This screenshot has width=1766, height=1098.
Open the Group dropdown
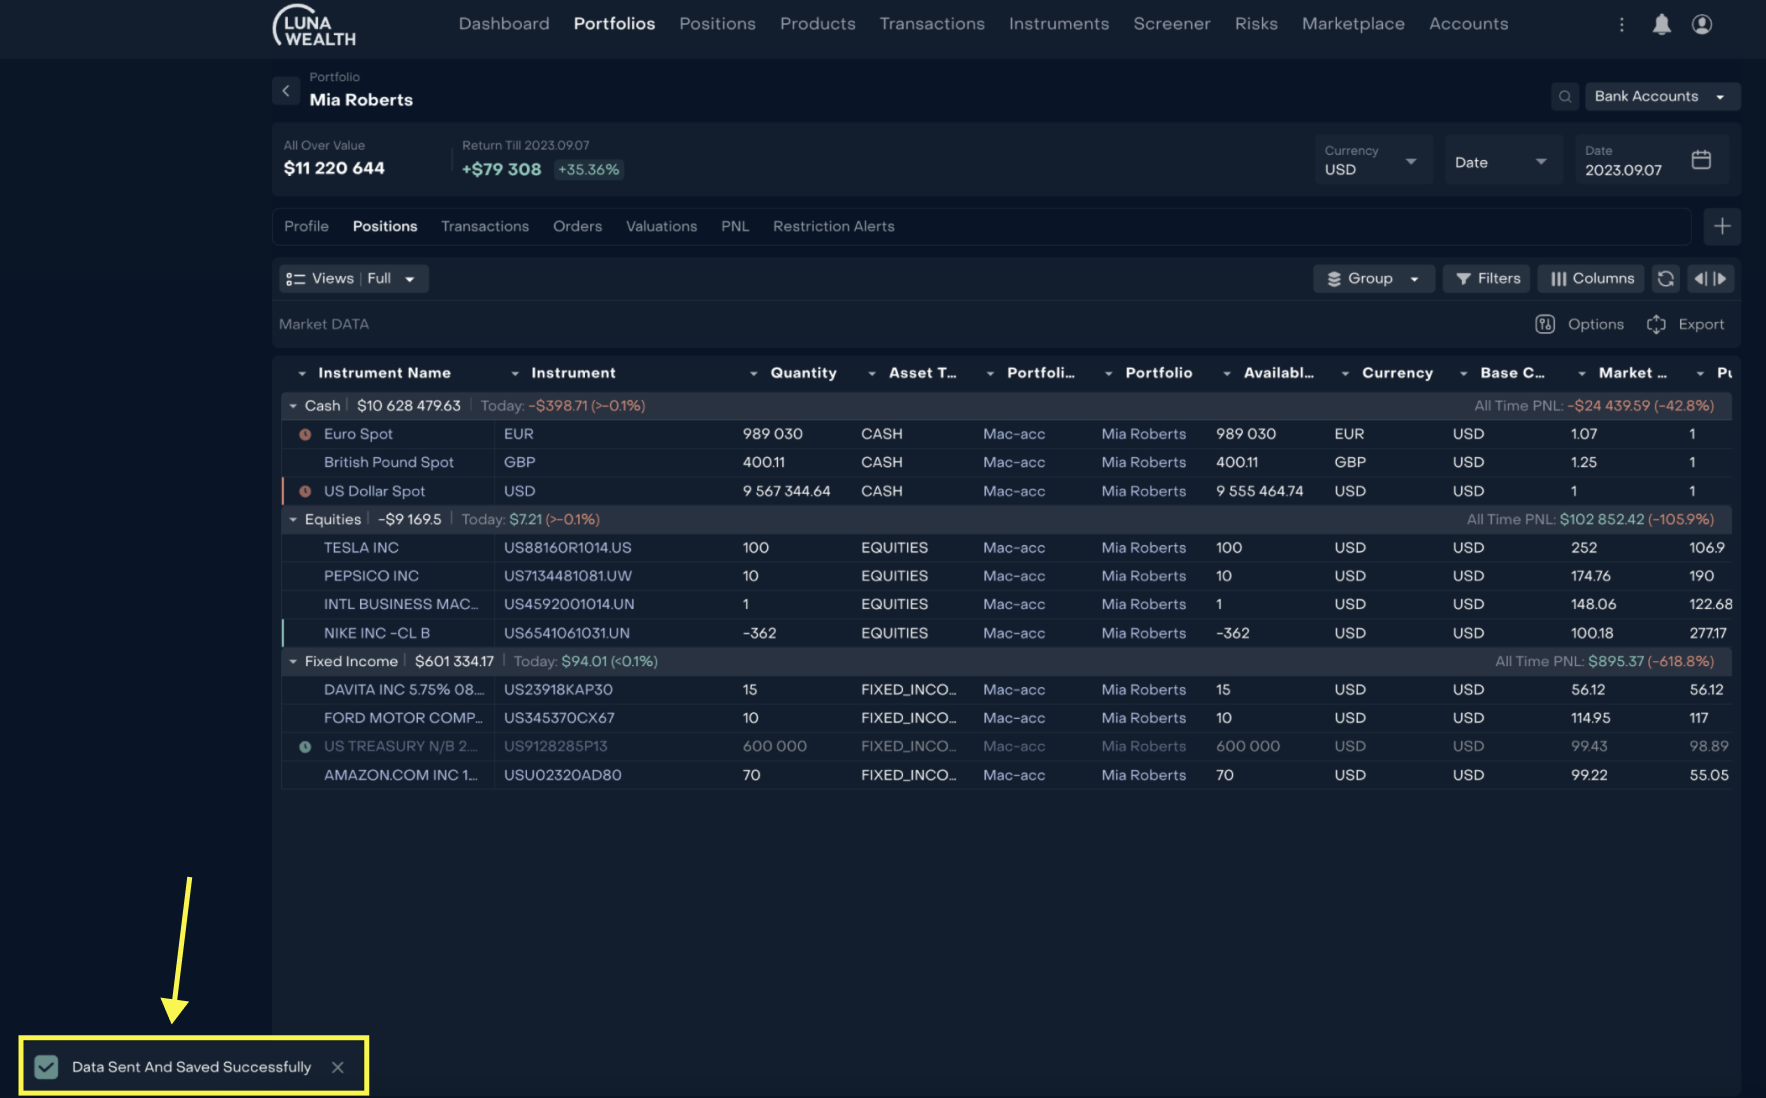1373,279
